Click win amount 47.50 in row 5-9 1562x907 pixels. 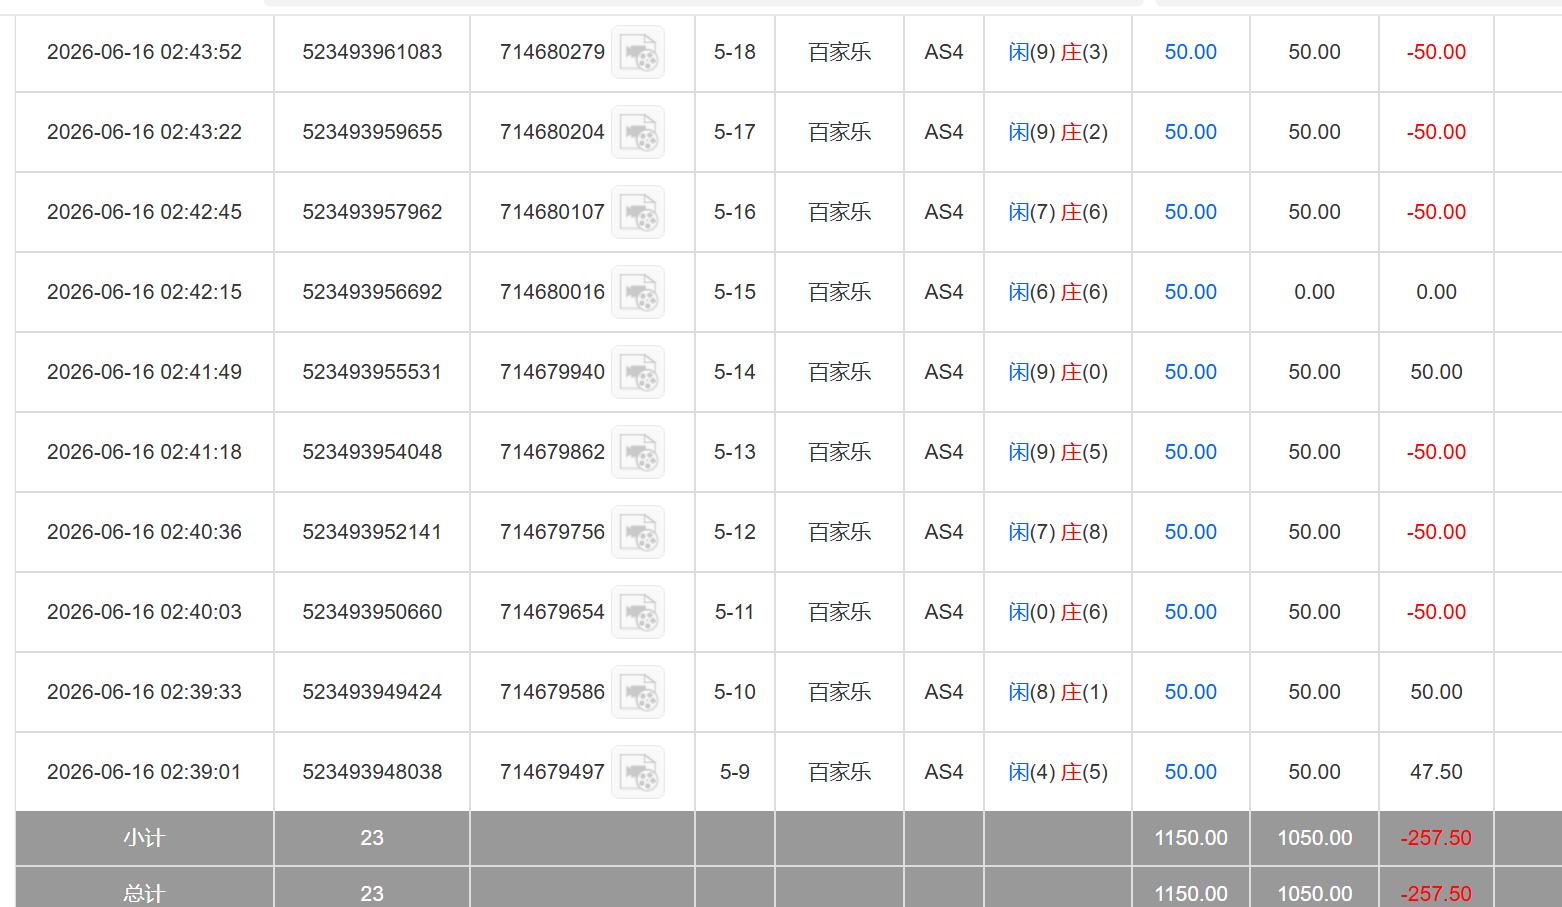(x=1436, y=772)
